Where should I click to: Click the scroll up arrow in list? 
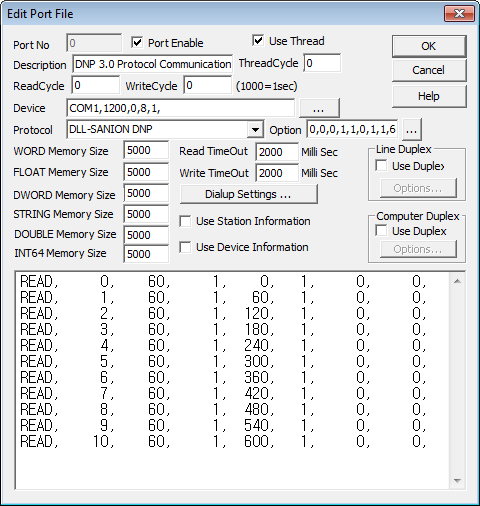point(457,281)
